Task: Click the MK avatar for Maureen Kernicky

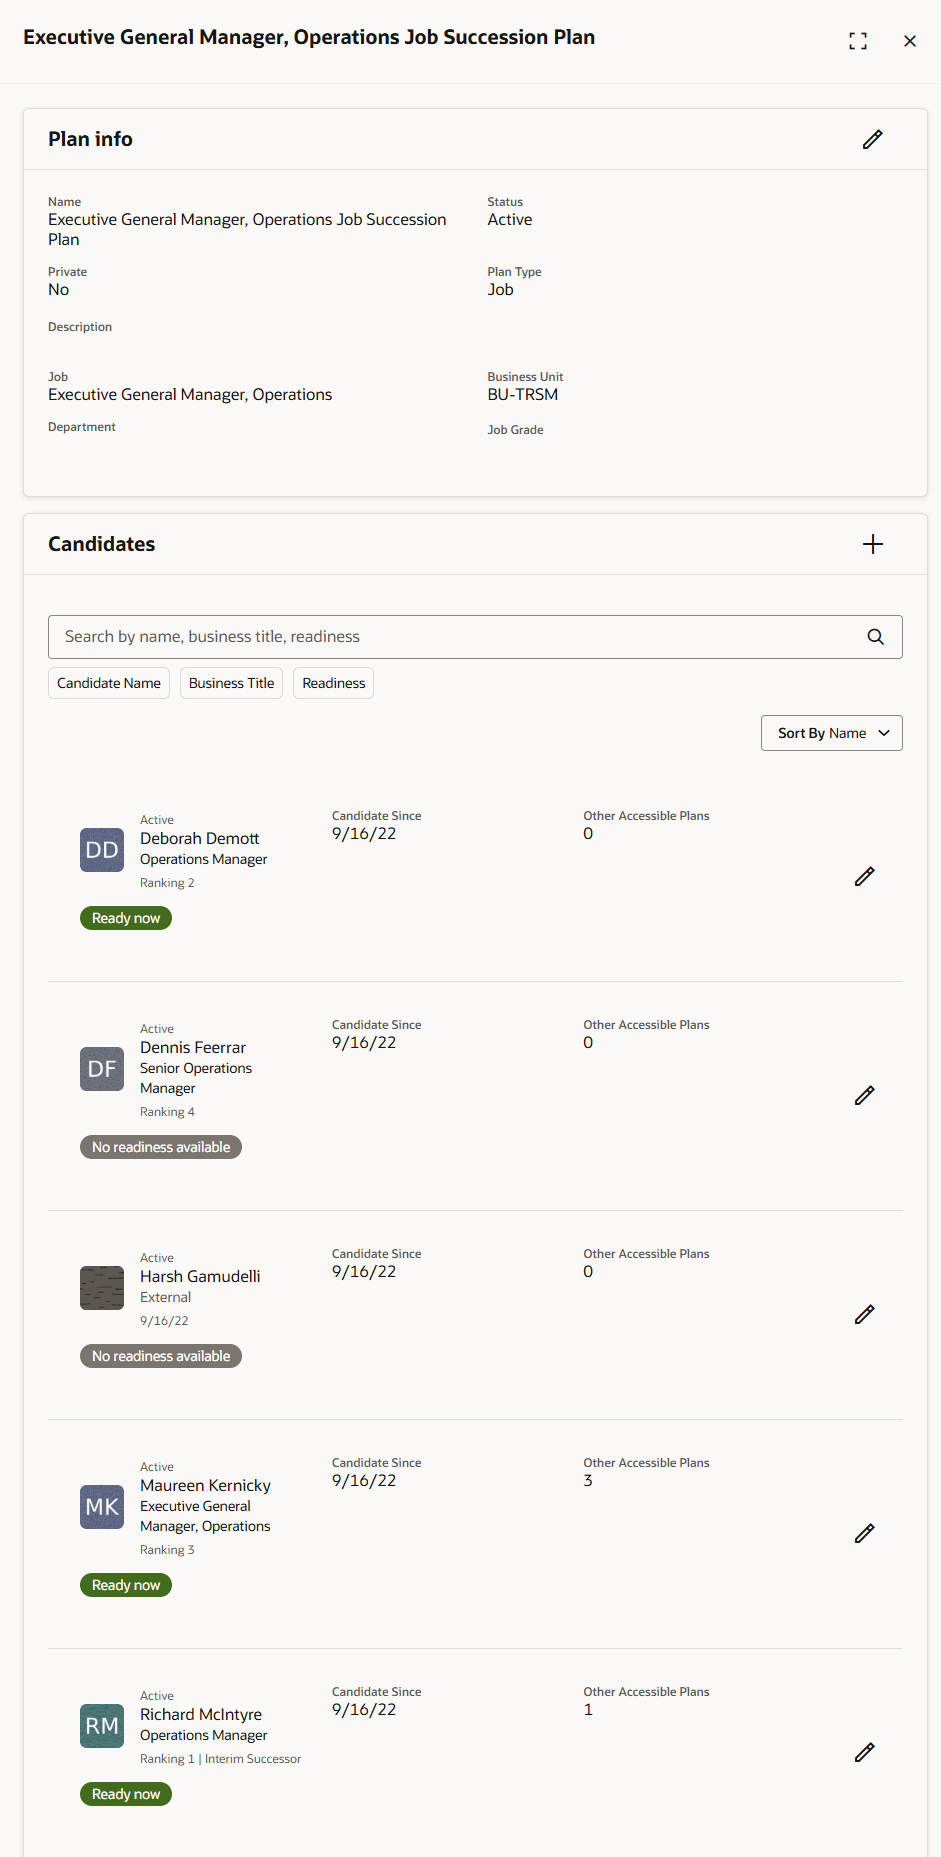Action: [x=102, y=1507]
